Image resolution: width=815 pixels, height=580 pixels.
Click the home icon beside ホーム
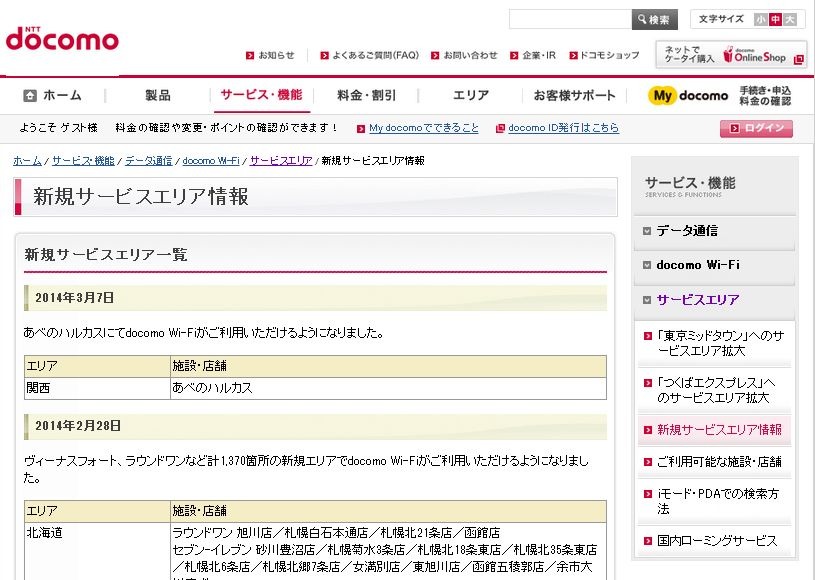coord(30,95)
